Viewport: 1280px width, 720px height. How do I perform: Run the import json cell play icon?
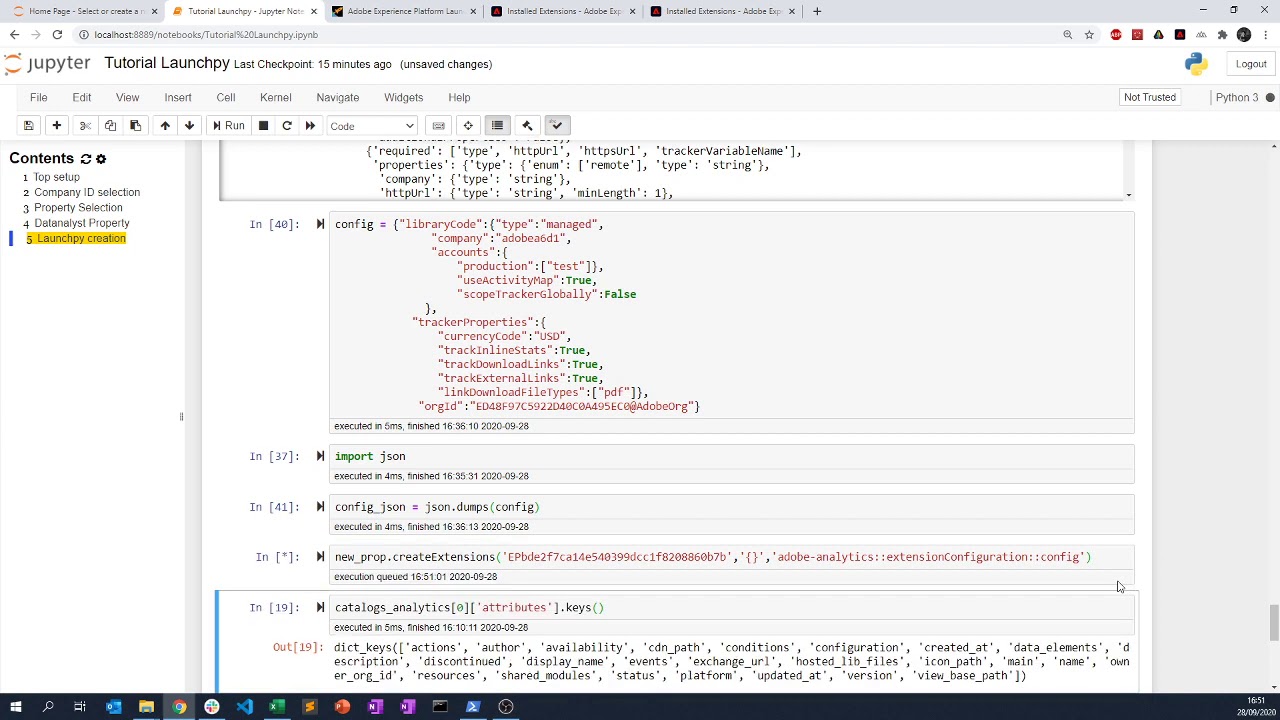(320, 456)
